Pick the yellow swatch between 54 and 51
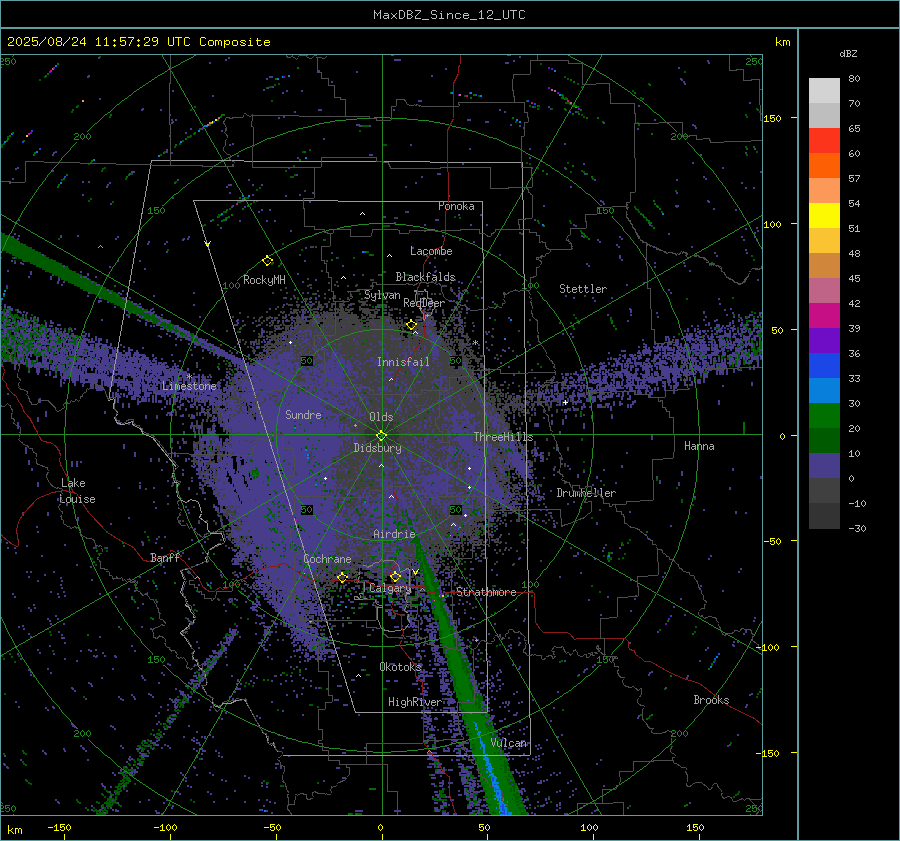This screenshot has height=841, width=900. point(824,216)
